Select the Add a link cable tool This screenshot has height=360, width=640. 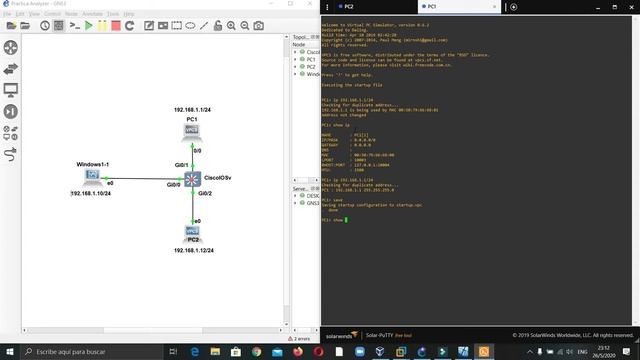[11, 154]
